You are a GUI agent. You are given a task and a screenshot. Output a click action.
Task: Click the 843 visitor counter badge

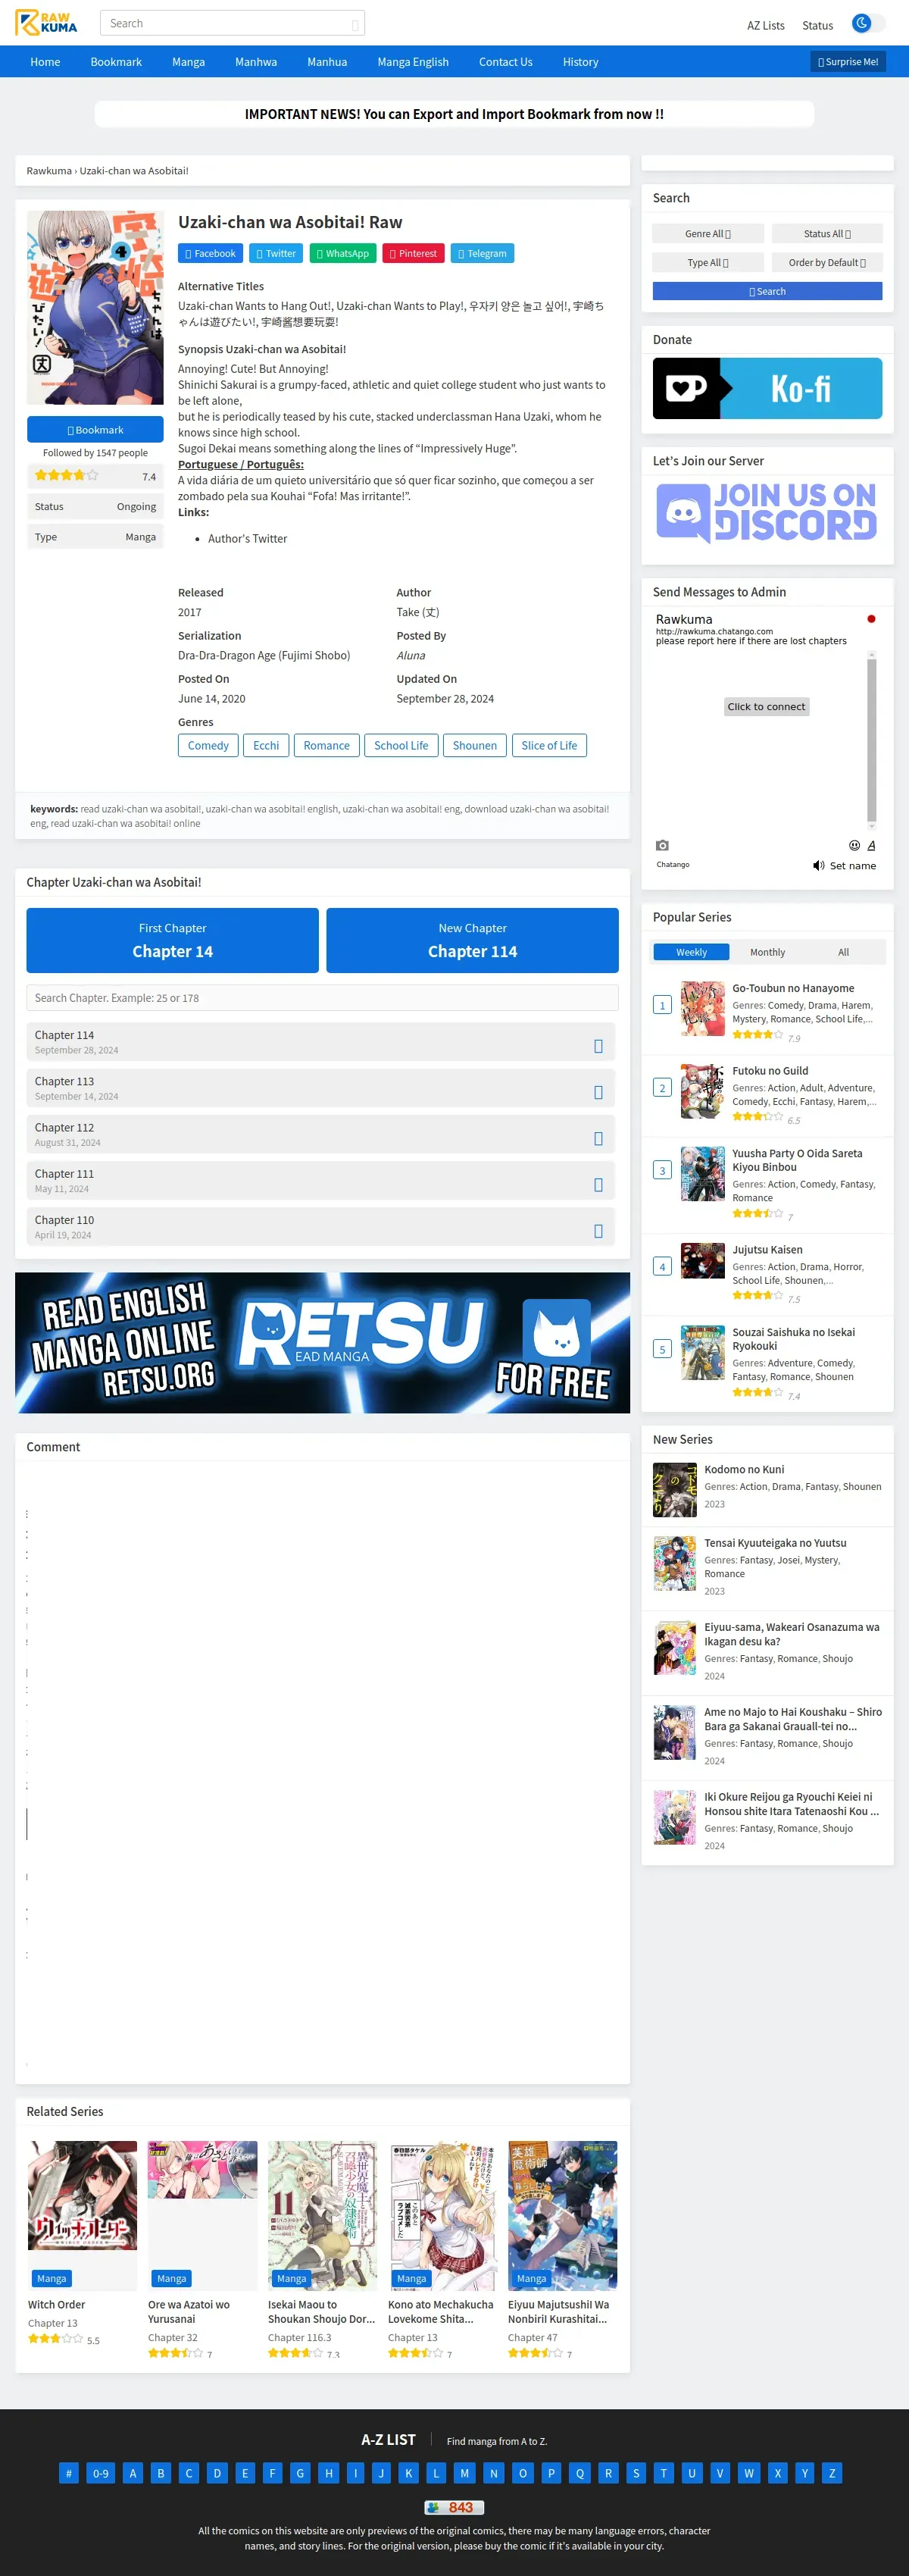point(454,2508)
